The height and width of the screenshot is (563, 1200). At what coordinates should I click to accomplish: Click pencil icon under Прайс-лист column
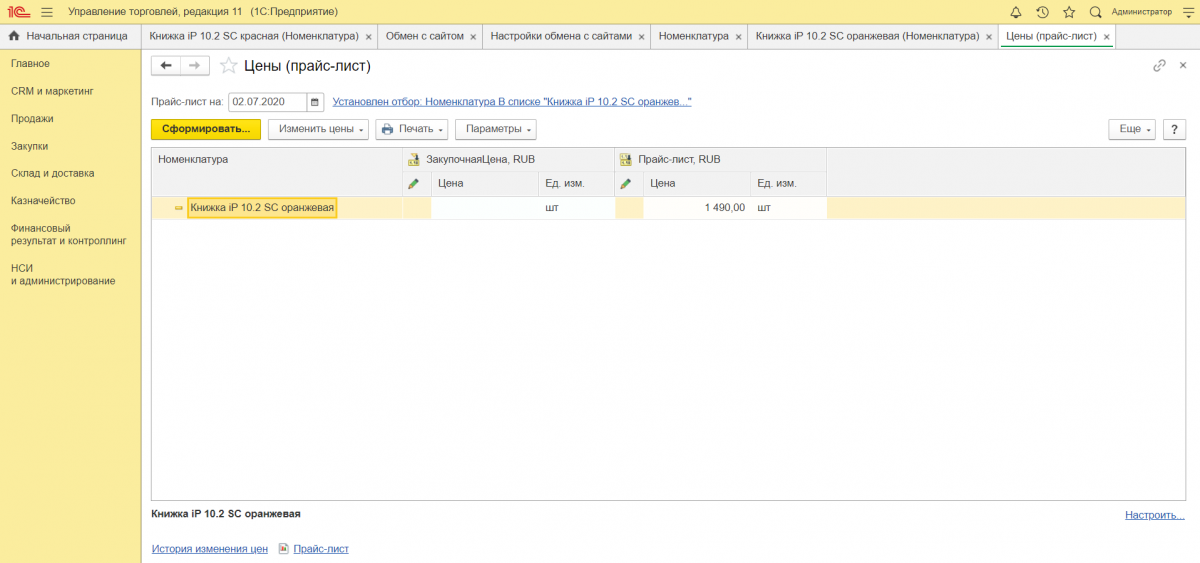[626, 184]
